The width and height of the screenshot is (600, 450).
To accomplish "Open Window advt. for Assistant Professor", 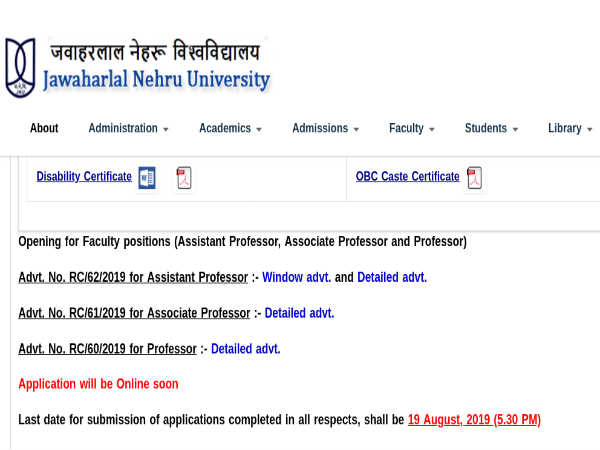I will tap(297, 277).
